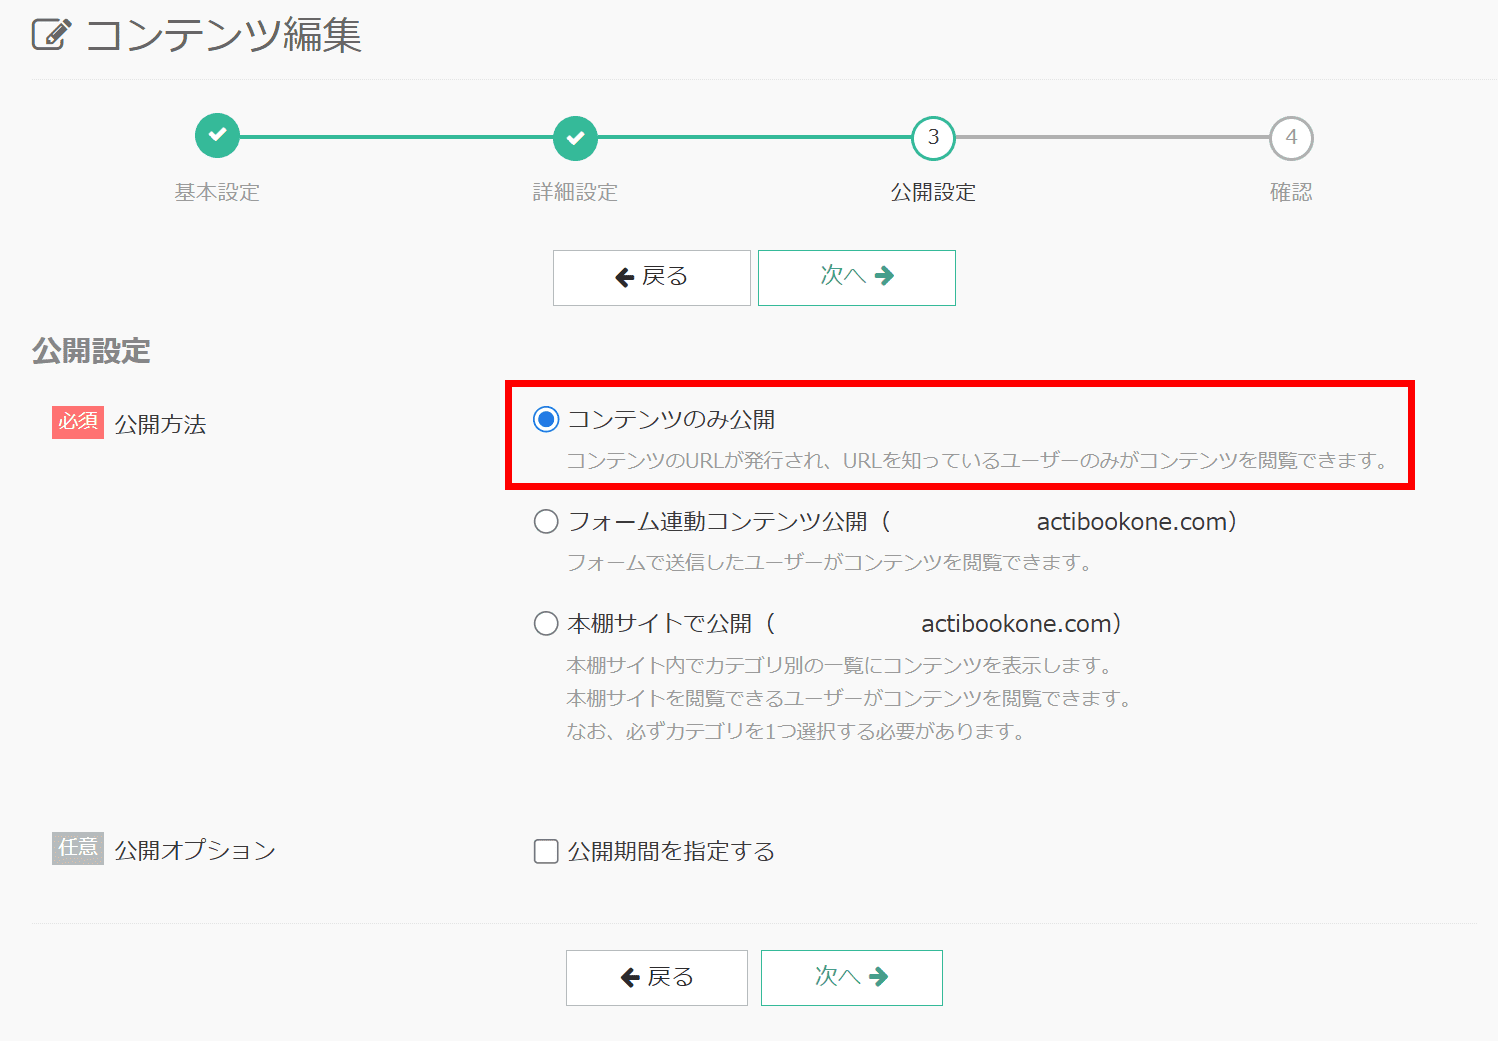Viewport: 1498px width, 1041px height.
Task: Click the red 必須 badge next to 公開方法
Action: (x=77, y=422)
